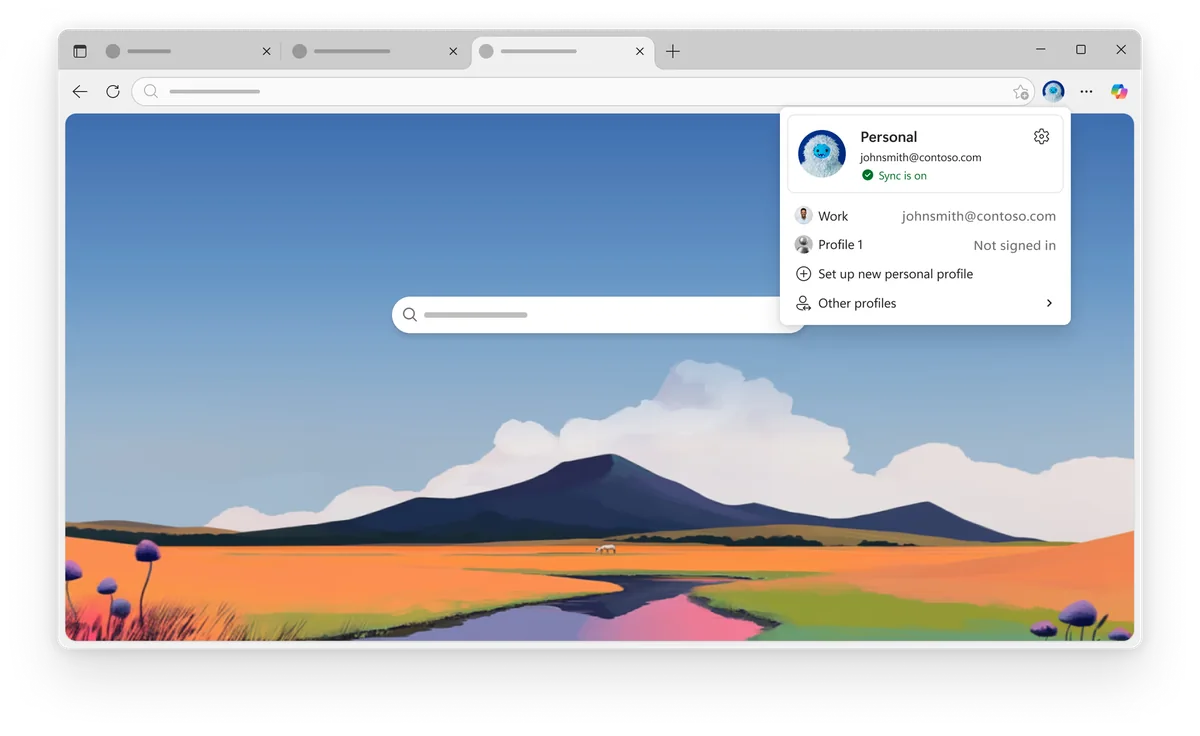This screenshot has height=736, width=1200.
Task: Click the Other profiles people icon
Action: click(x=803, y=303)
